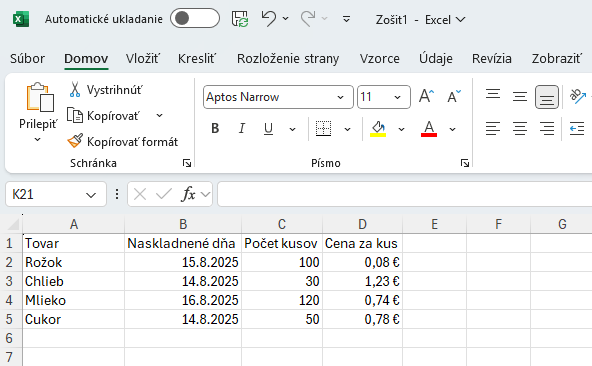
Task: Toggle underline formatting
Action: [x=268, y=129]
